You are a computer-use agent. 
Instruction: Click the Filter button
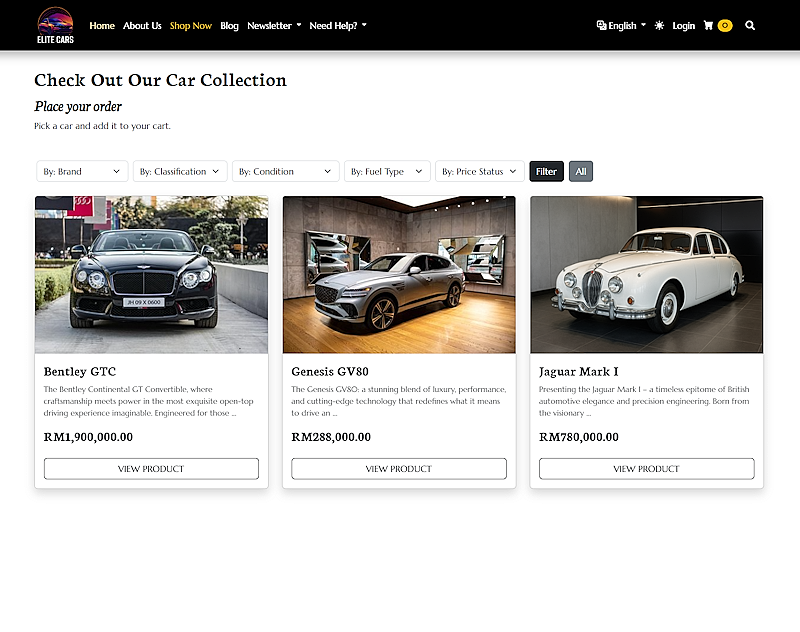[x=546, y=171]
